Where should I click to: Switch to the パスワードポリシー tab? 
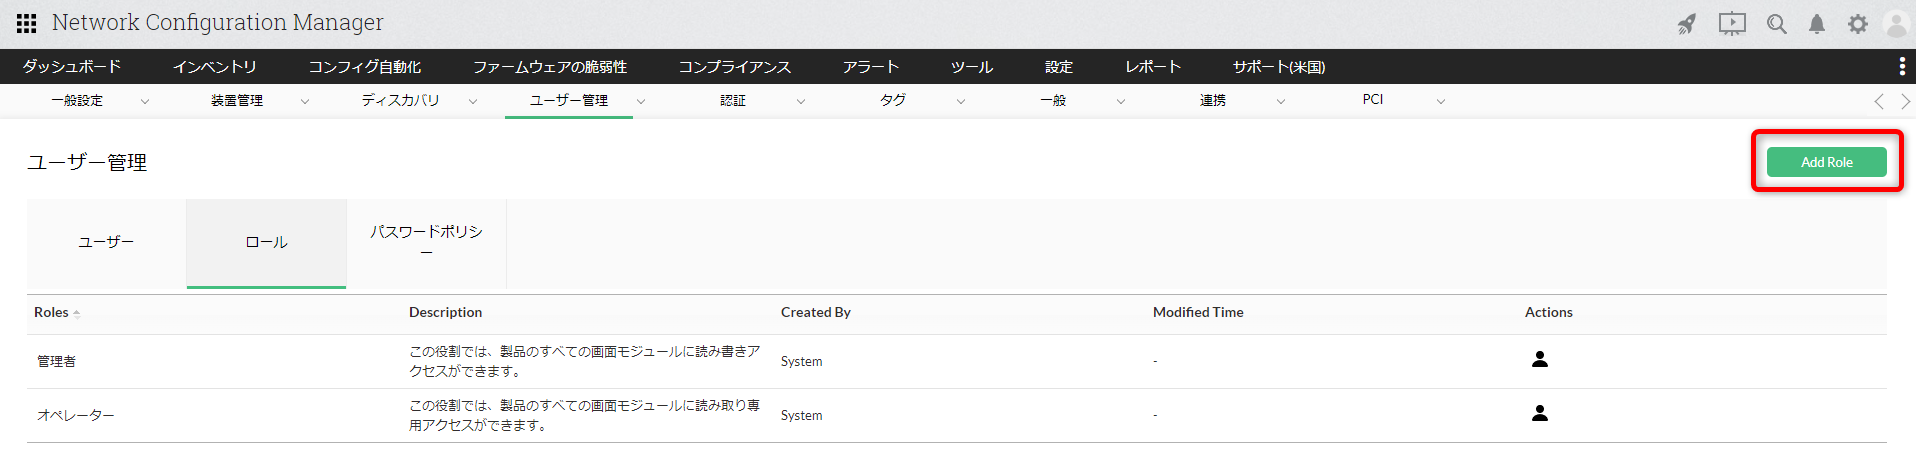[x=426, y=242]
